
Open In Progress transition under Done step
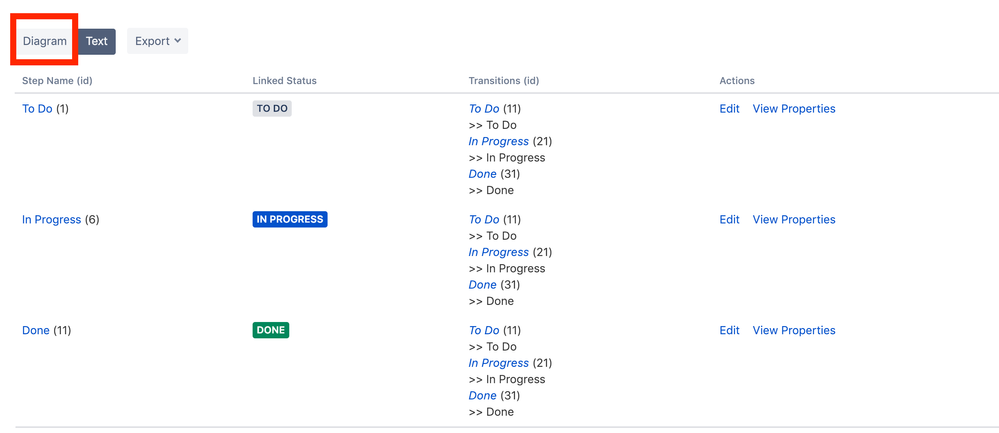(498, 364)
